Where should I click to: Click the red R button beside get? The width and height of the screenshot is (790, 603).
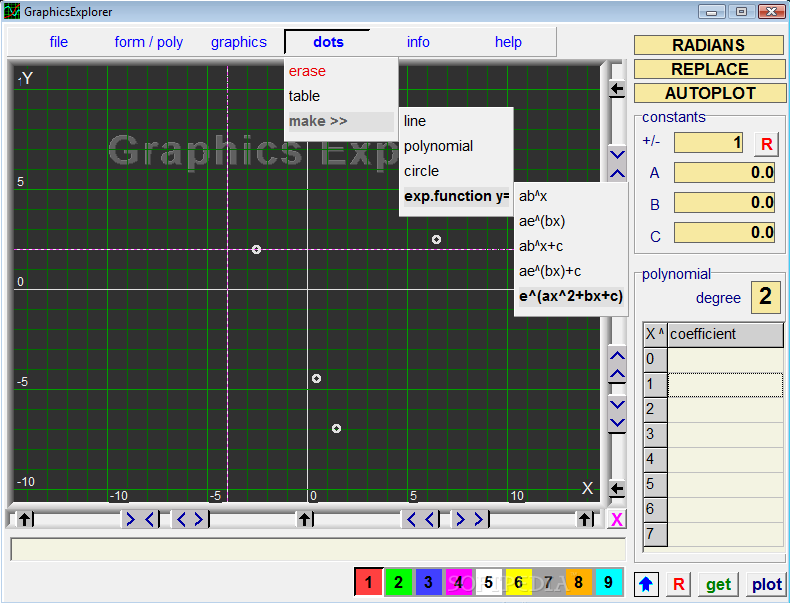click(678, 584)
